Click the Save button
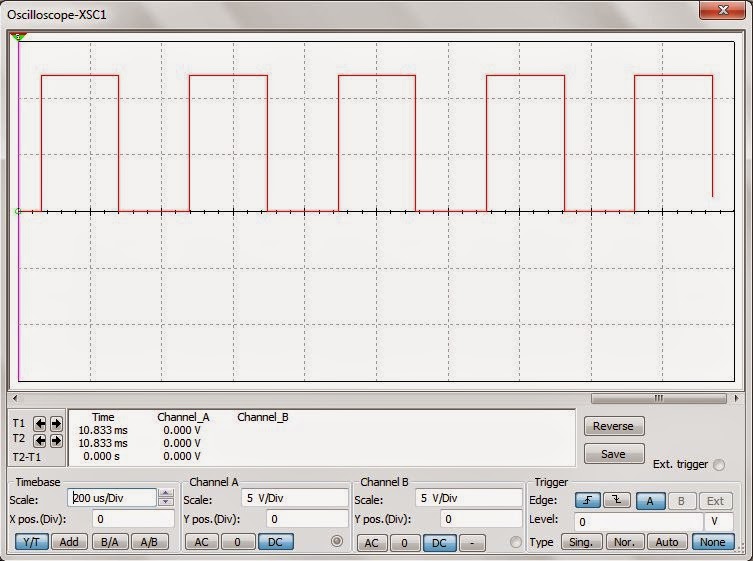The image size is (753, 561). (x=613, y=453)
